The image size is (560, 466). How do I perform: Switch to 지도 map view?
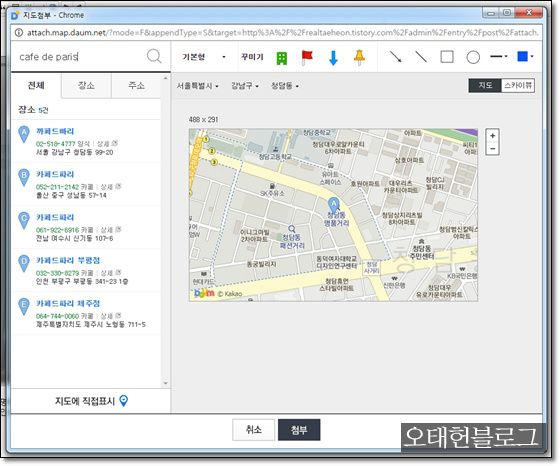485,85
